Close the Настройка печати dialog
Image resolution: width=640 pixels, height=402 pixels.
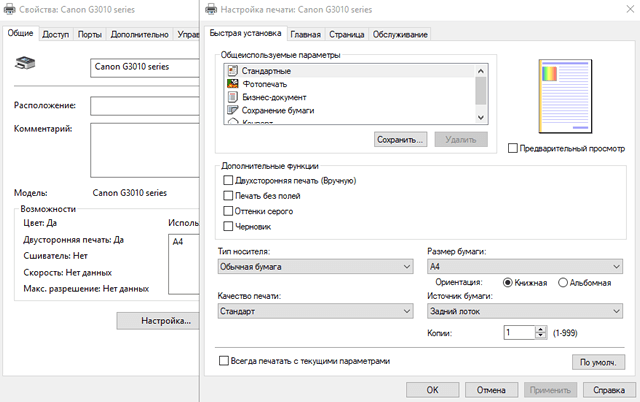(x=630, y=9)
